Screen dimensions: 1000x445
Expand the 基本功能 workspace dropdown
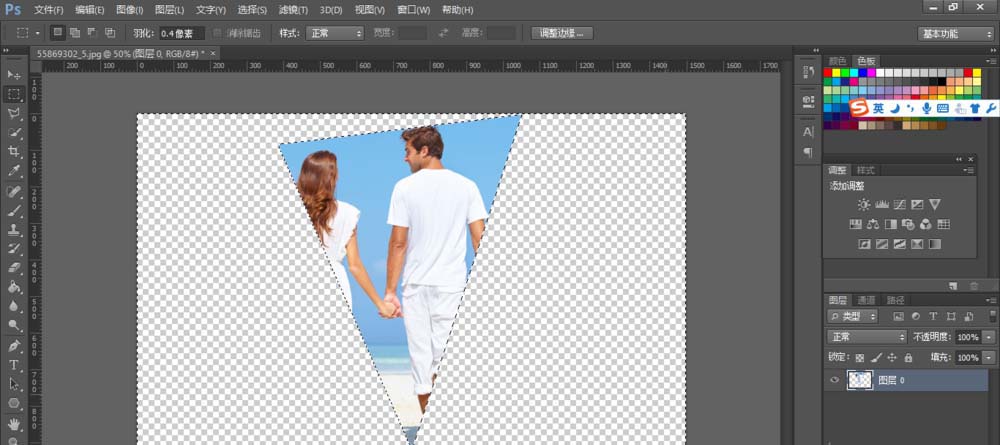tap(956, 33)
